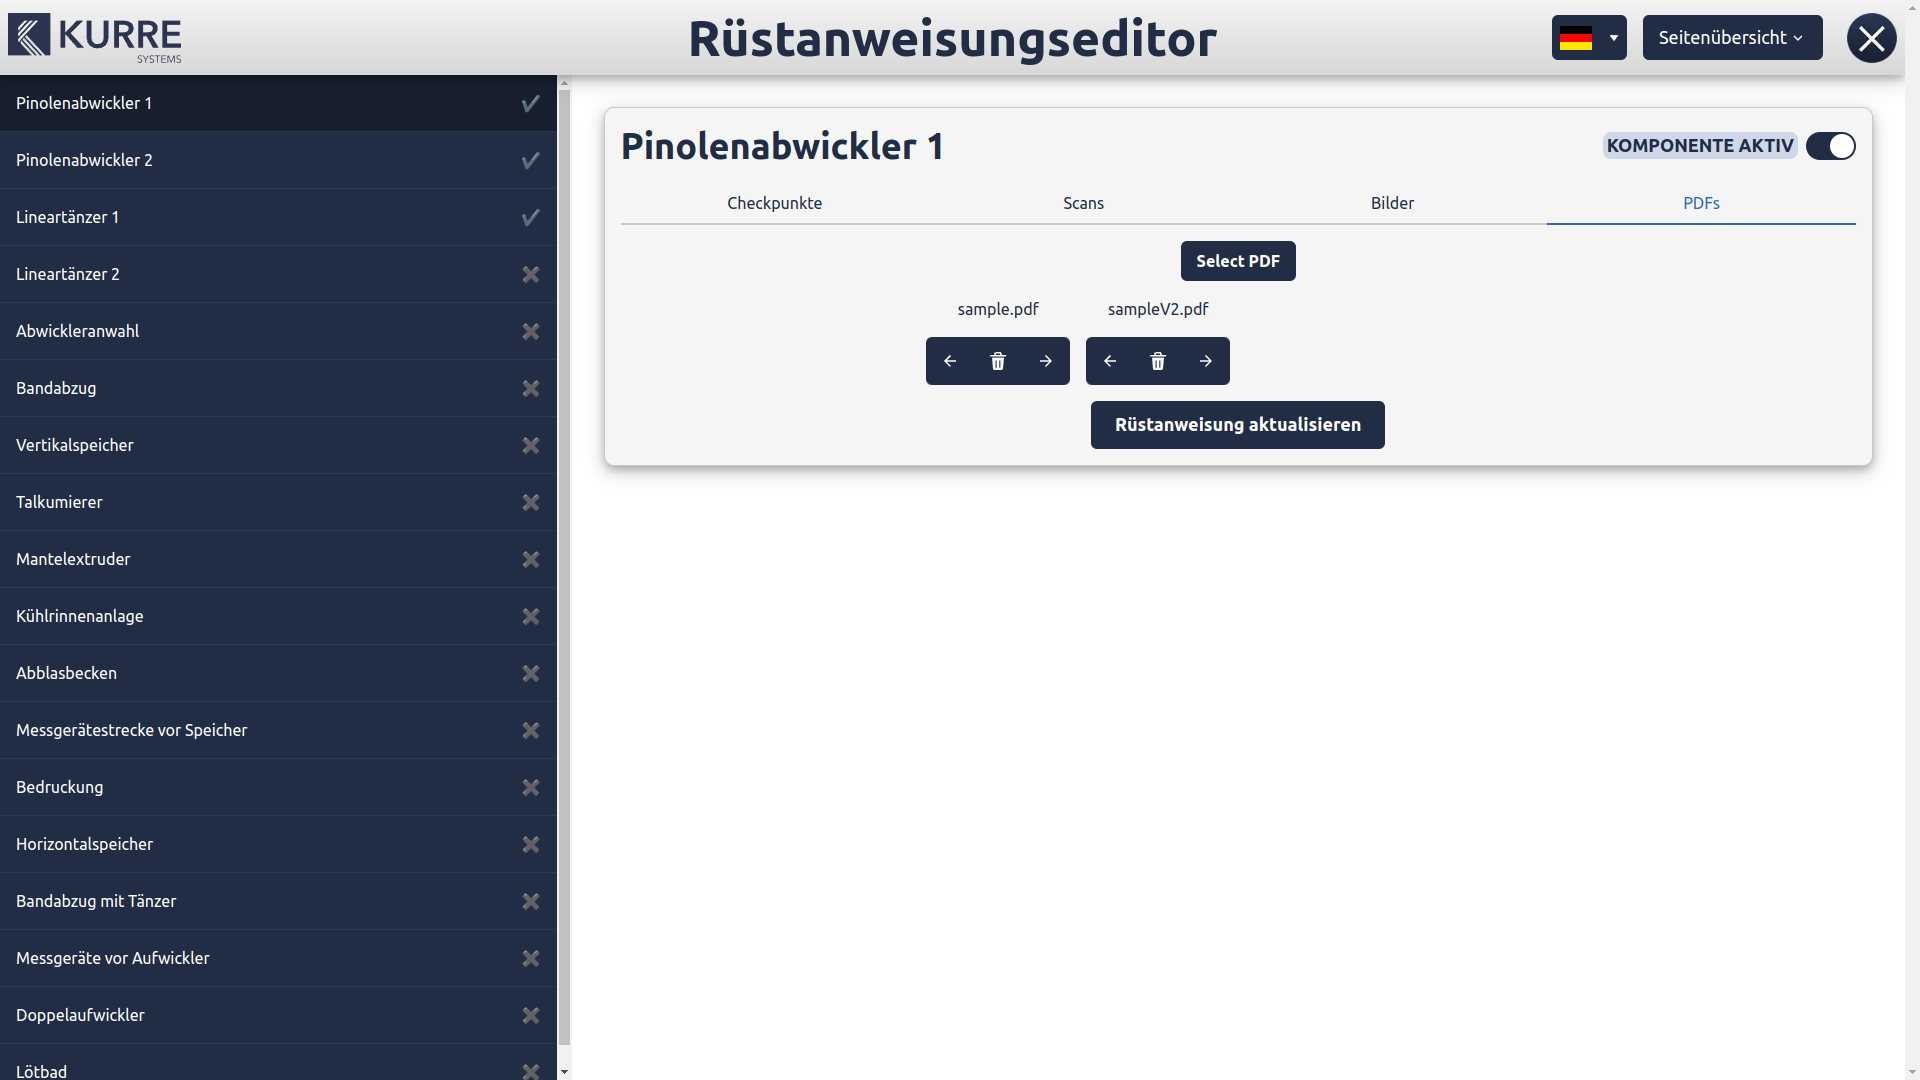Delete the sample.pdf file with trash icon
This screenshot has width=1920, height=1080.
[997, 361]
